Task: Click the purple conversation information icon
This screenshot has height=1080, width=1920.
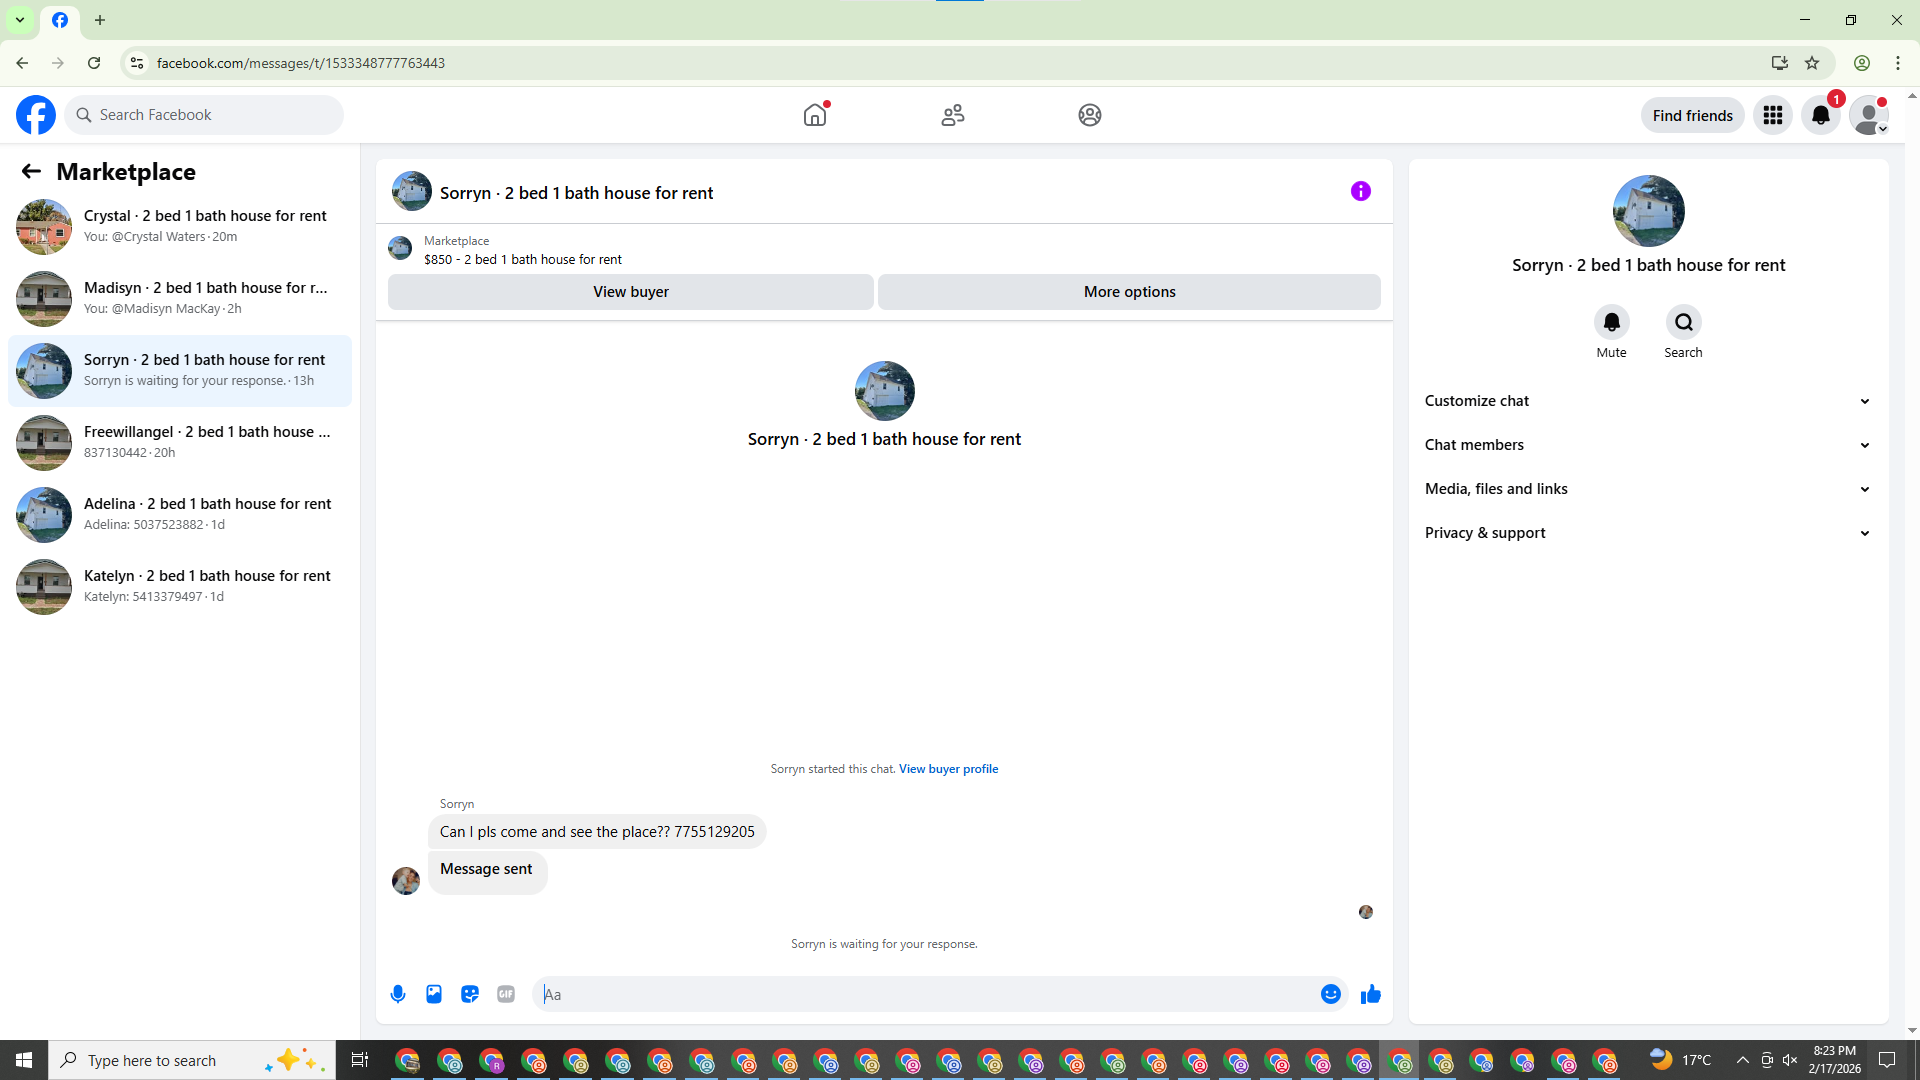Action: (1360, 191)
